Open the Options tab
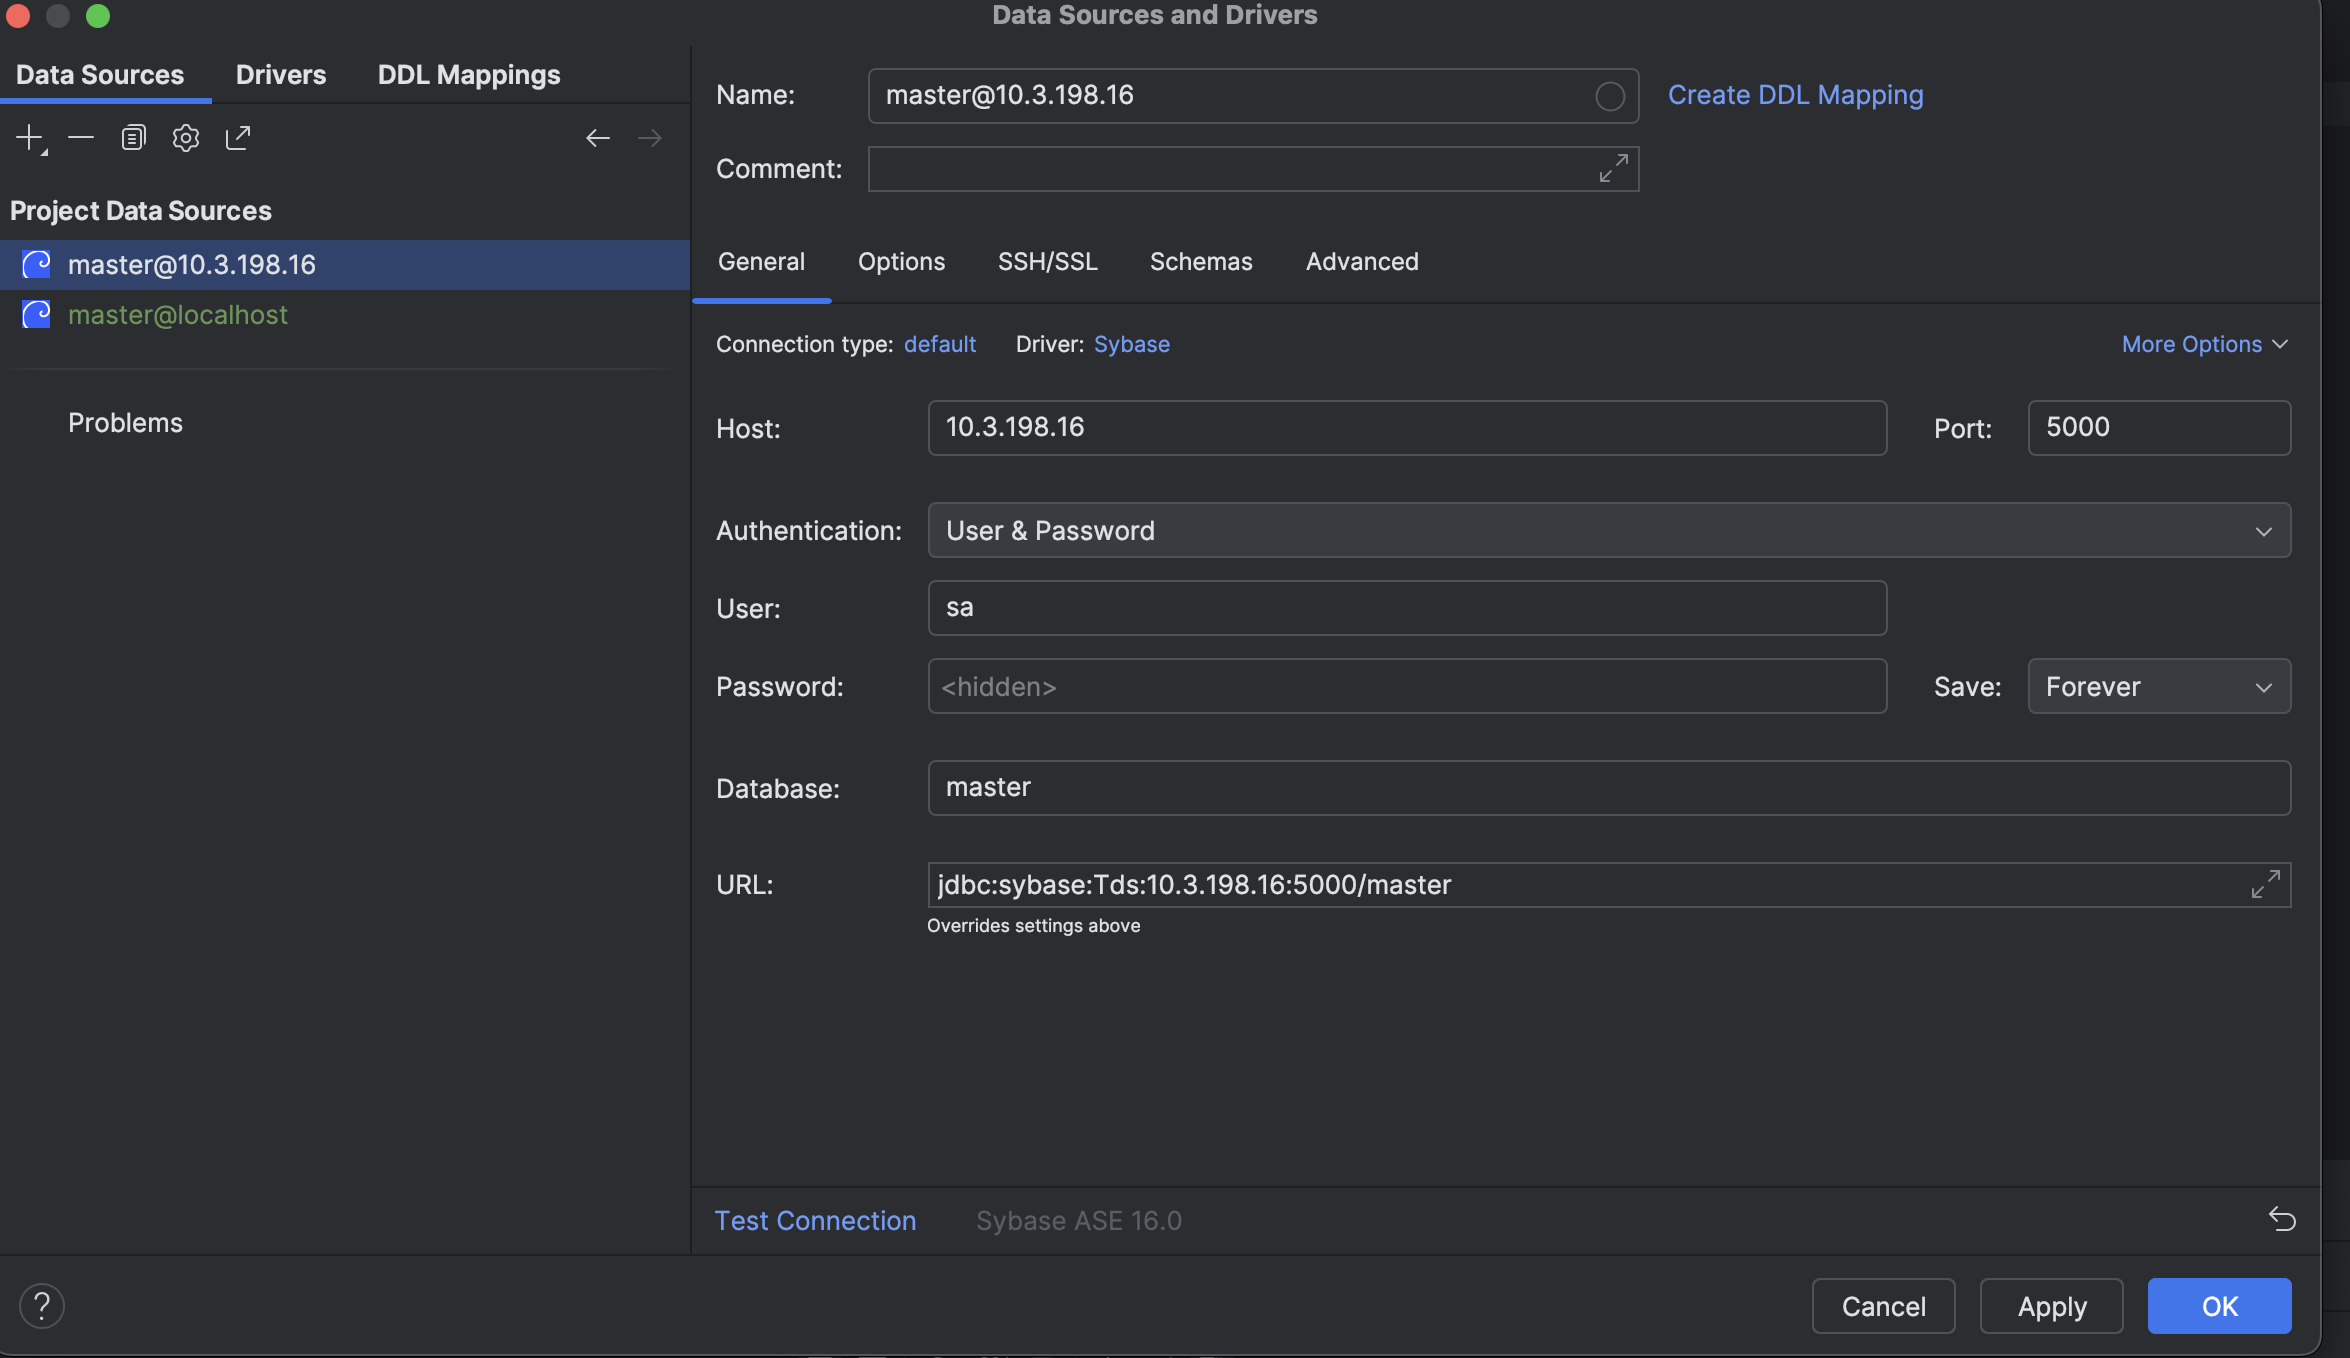Screen dimensions: 2350x1358 901,262
